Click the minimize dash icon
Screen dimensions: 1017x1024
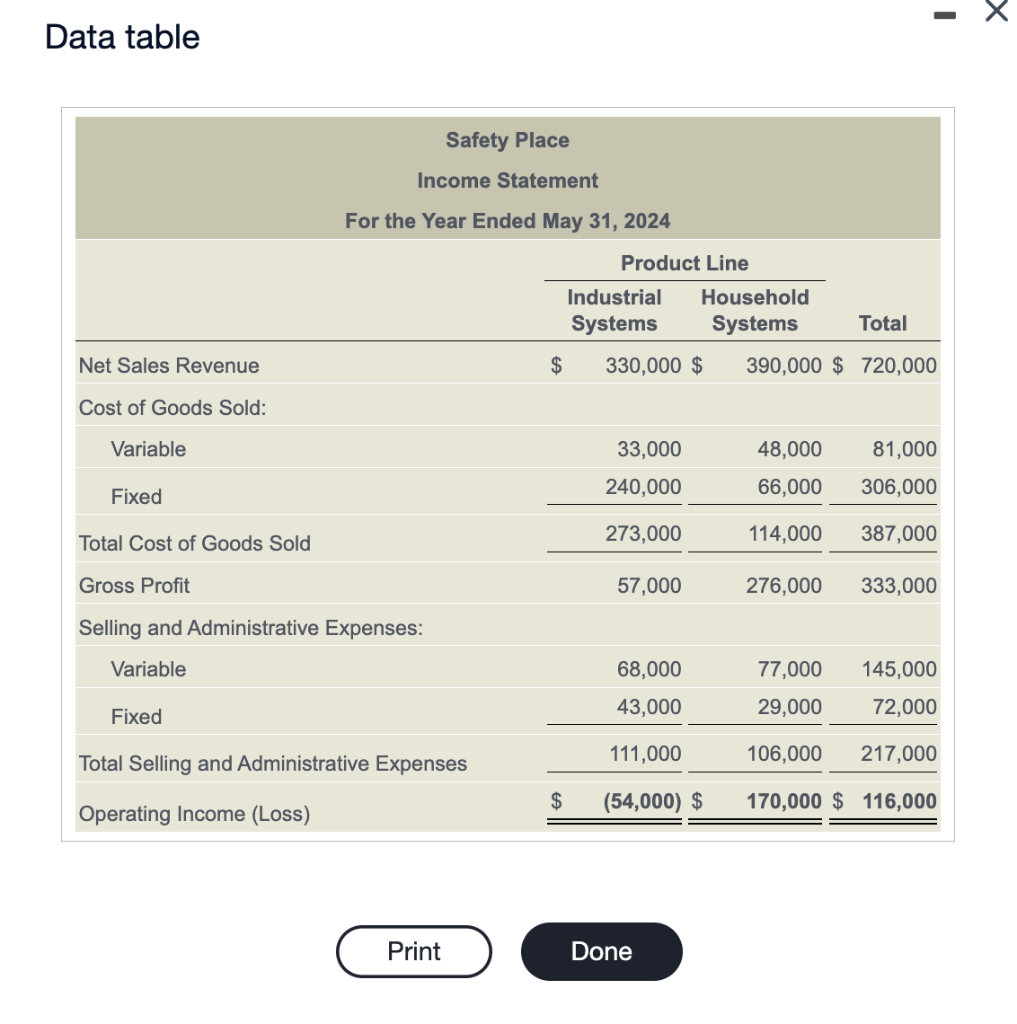(x=944, y=15)
